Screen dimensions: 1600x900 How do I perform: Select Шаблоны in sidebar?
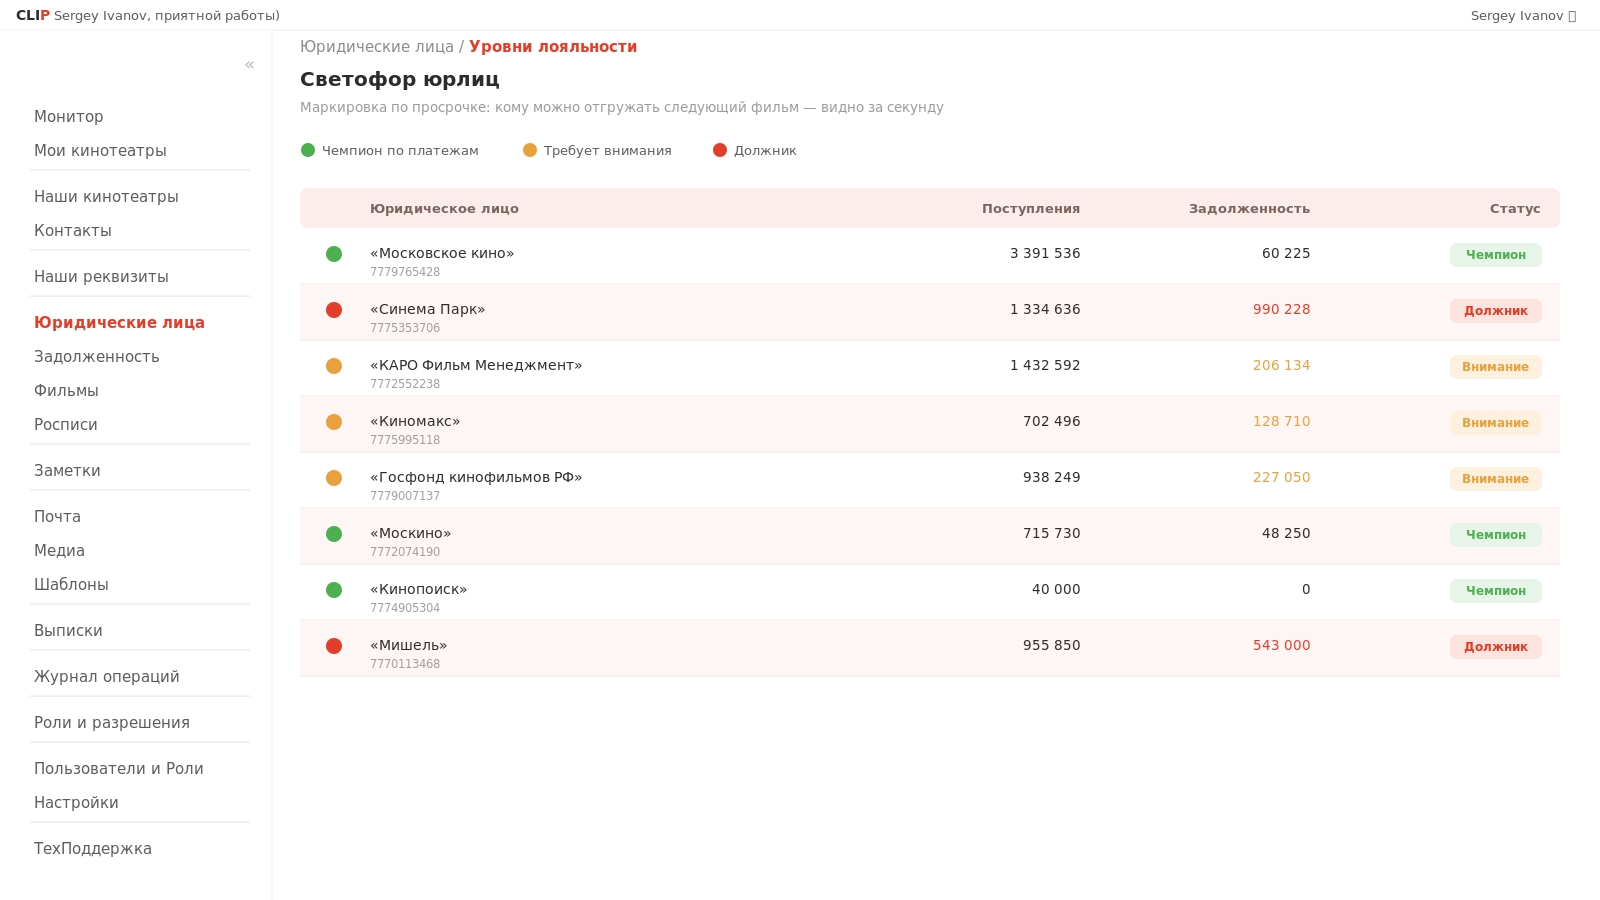coord(71,585)
